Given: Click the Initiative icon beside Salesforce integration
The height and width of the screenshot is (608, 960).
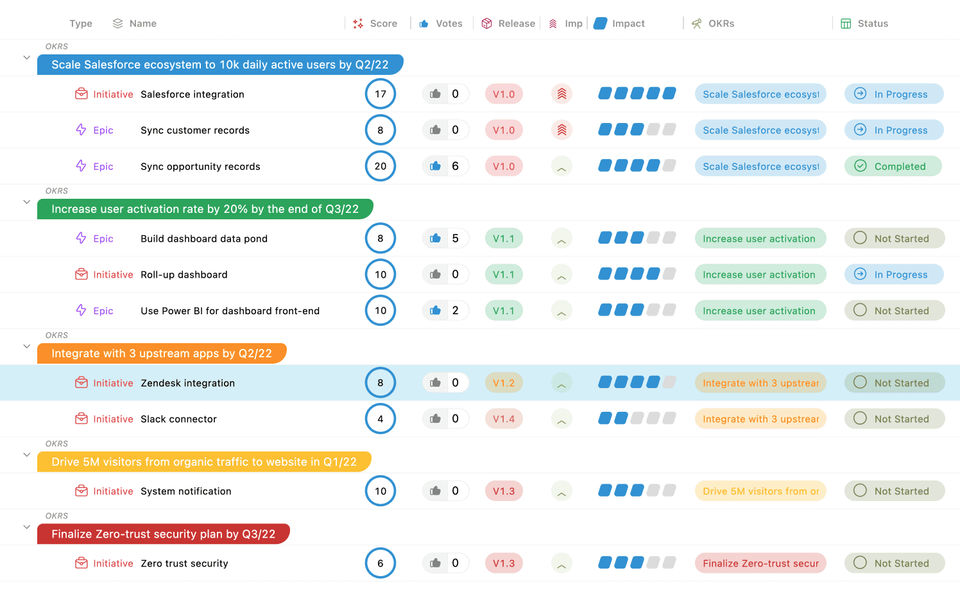Looking at the screenshot, I should pyautogui.click(x=81, y=94).
